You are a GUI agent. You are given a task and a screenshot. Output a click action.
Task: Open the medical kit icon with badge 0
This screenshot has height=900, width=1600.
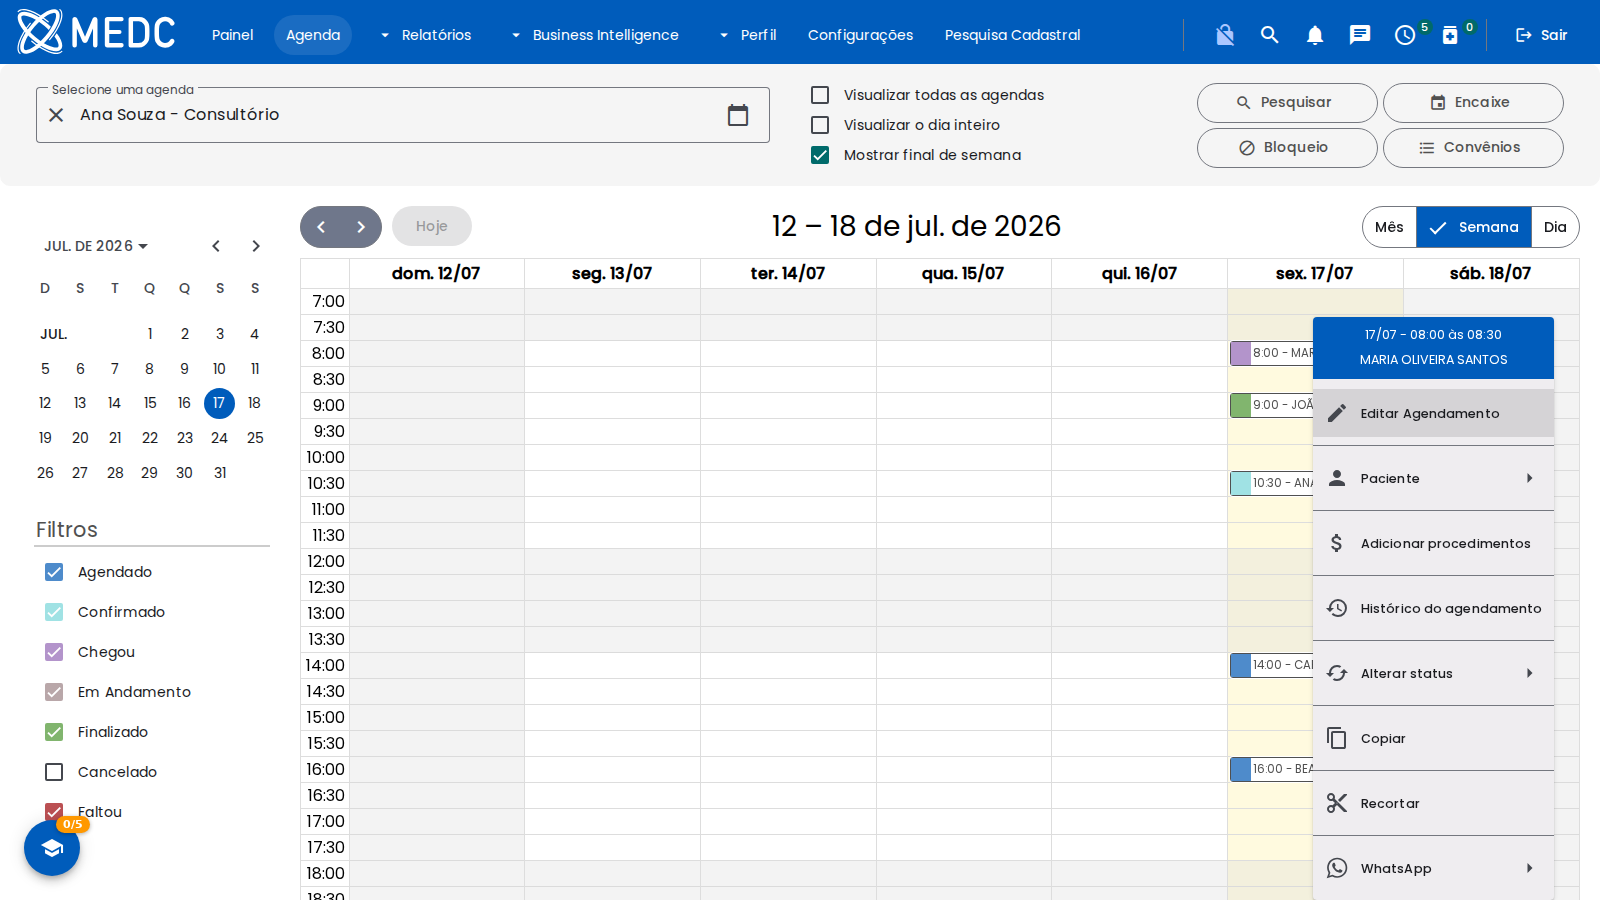point(1450,35)
